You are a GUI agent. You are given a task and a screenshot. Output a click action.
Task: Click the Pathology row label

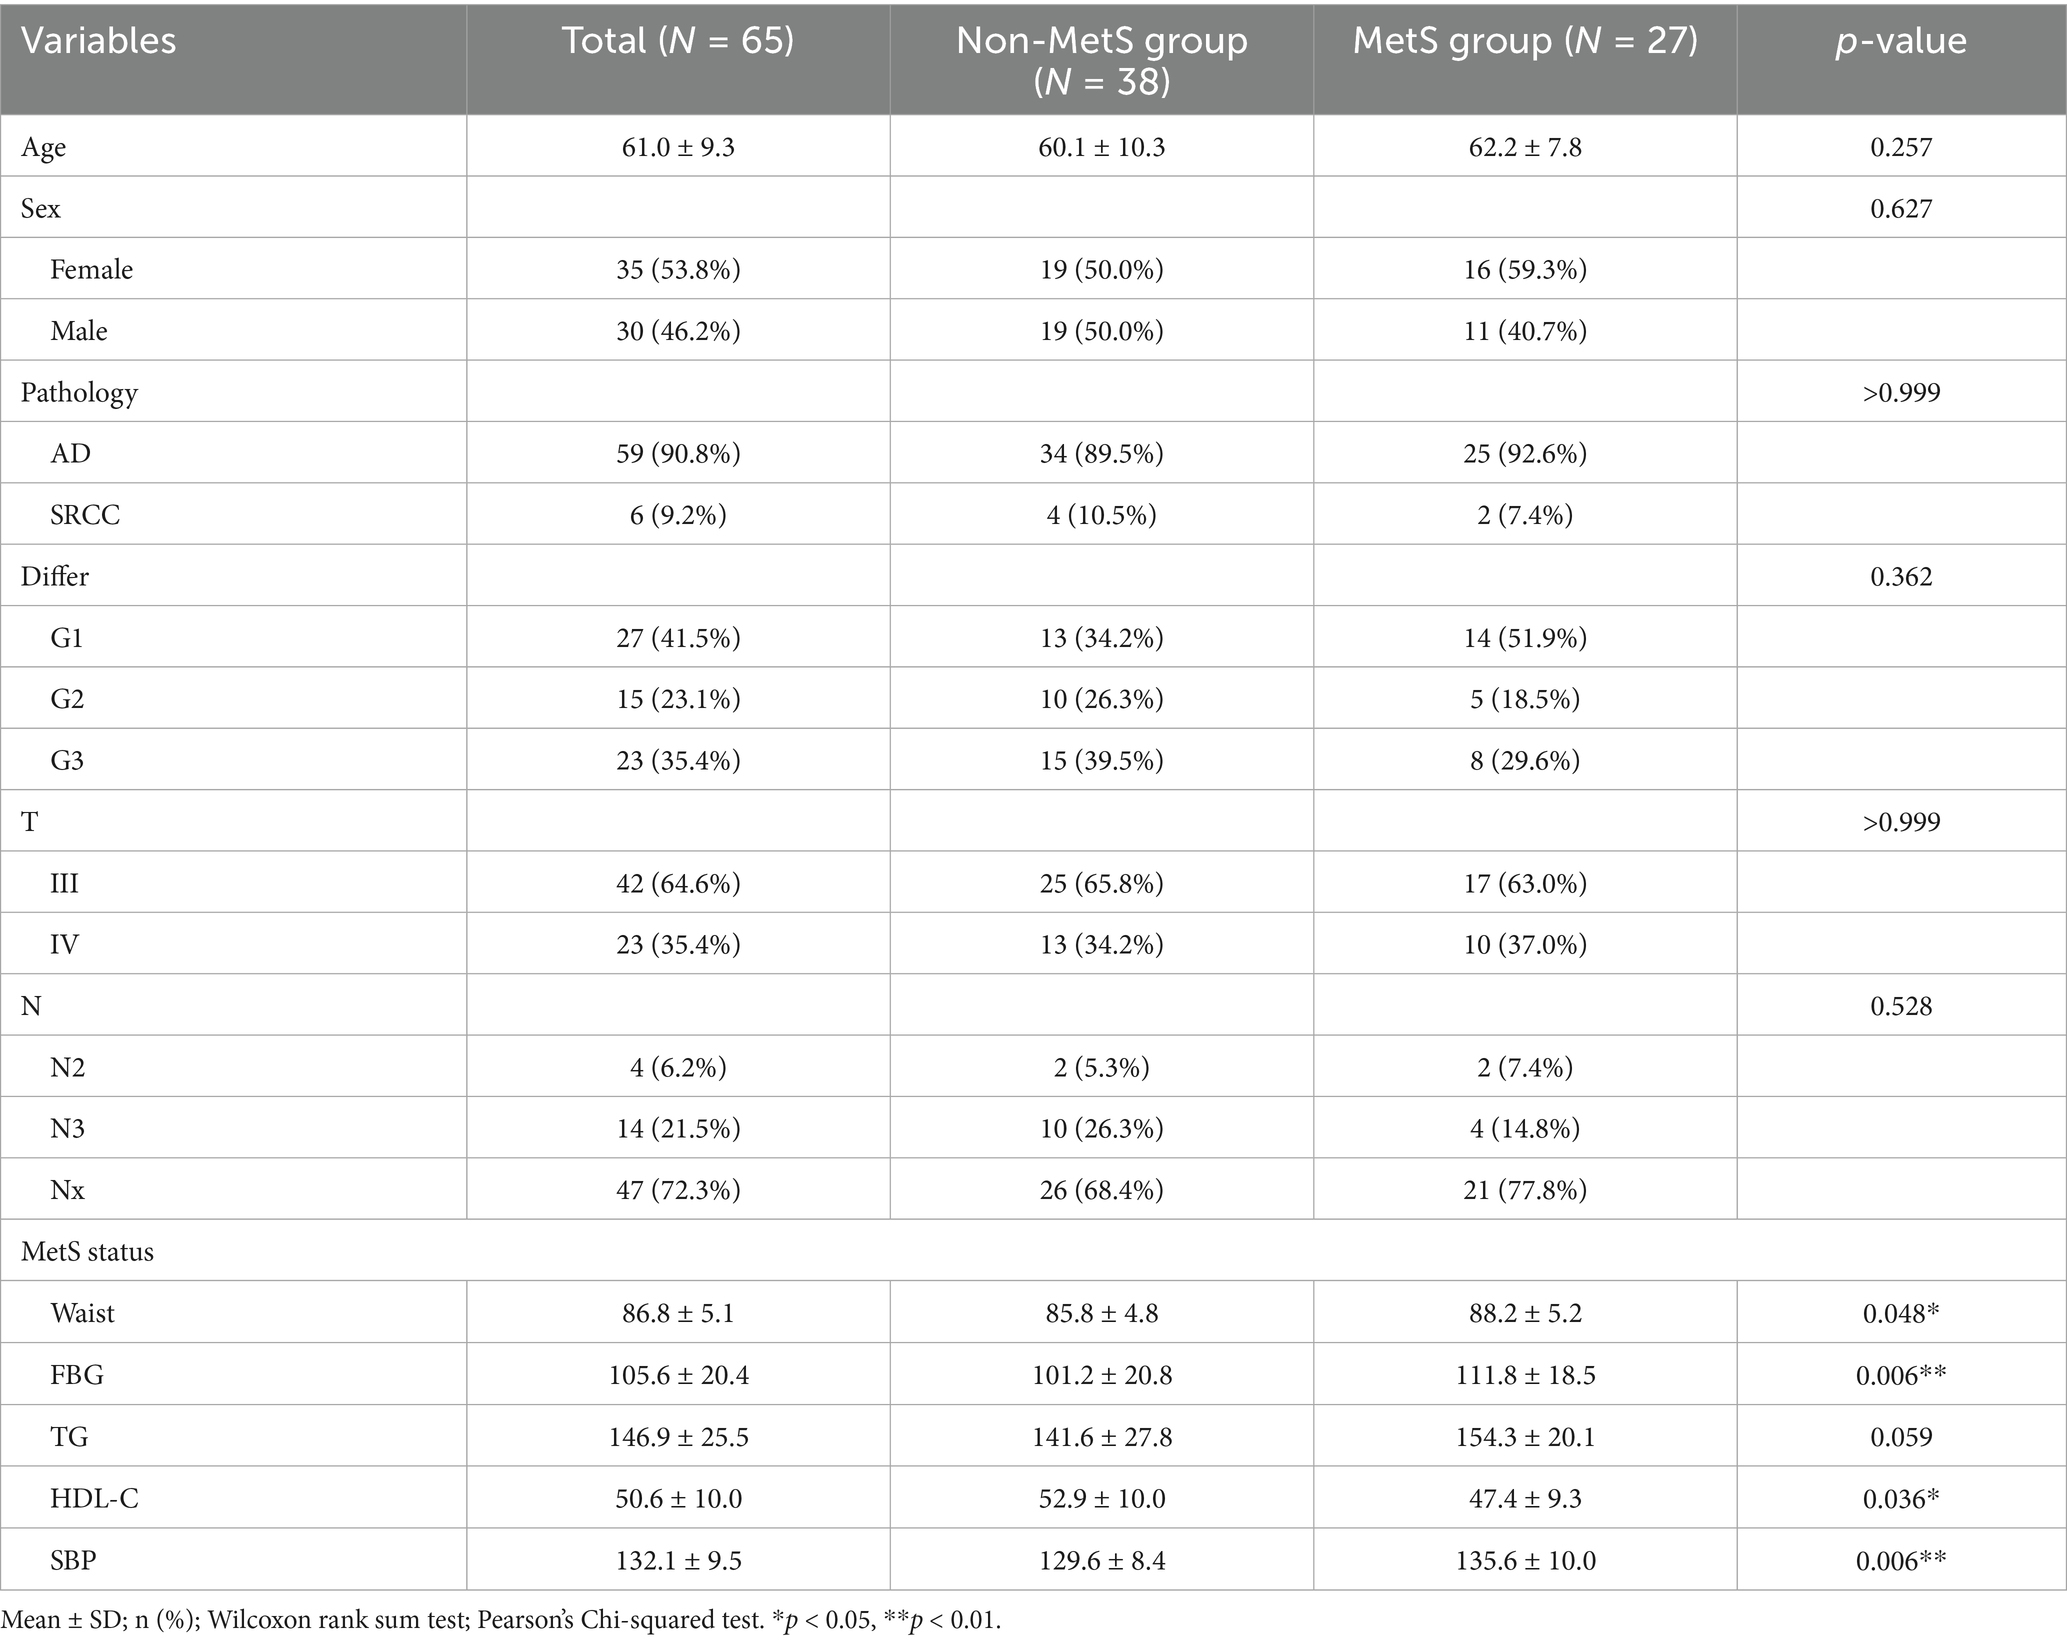79,393
